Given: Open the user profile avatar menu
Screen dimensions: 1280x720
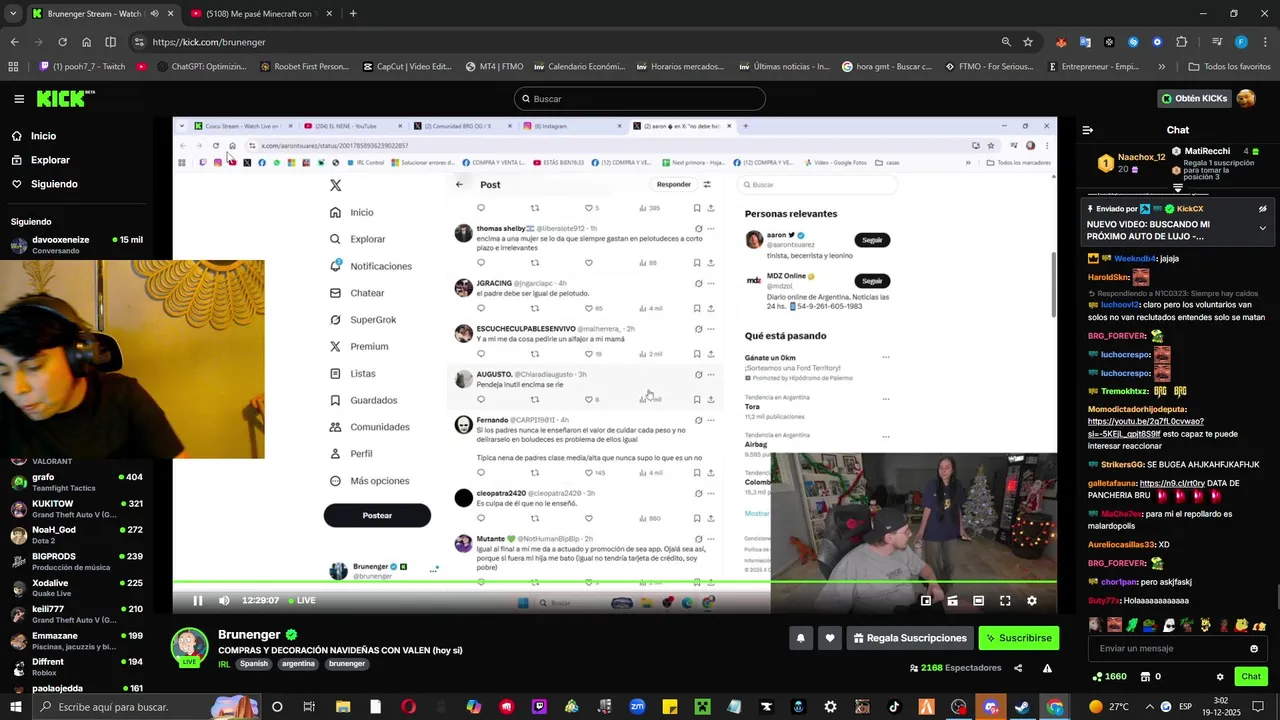Looking at the screenshot, I should pyautogui.click(x=1246, y=98).
